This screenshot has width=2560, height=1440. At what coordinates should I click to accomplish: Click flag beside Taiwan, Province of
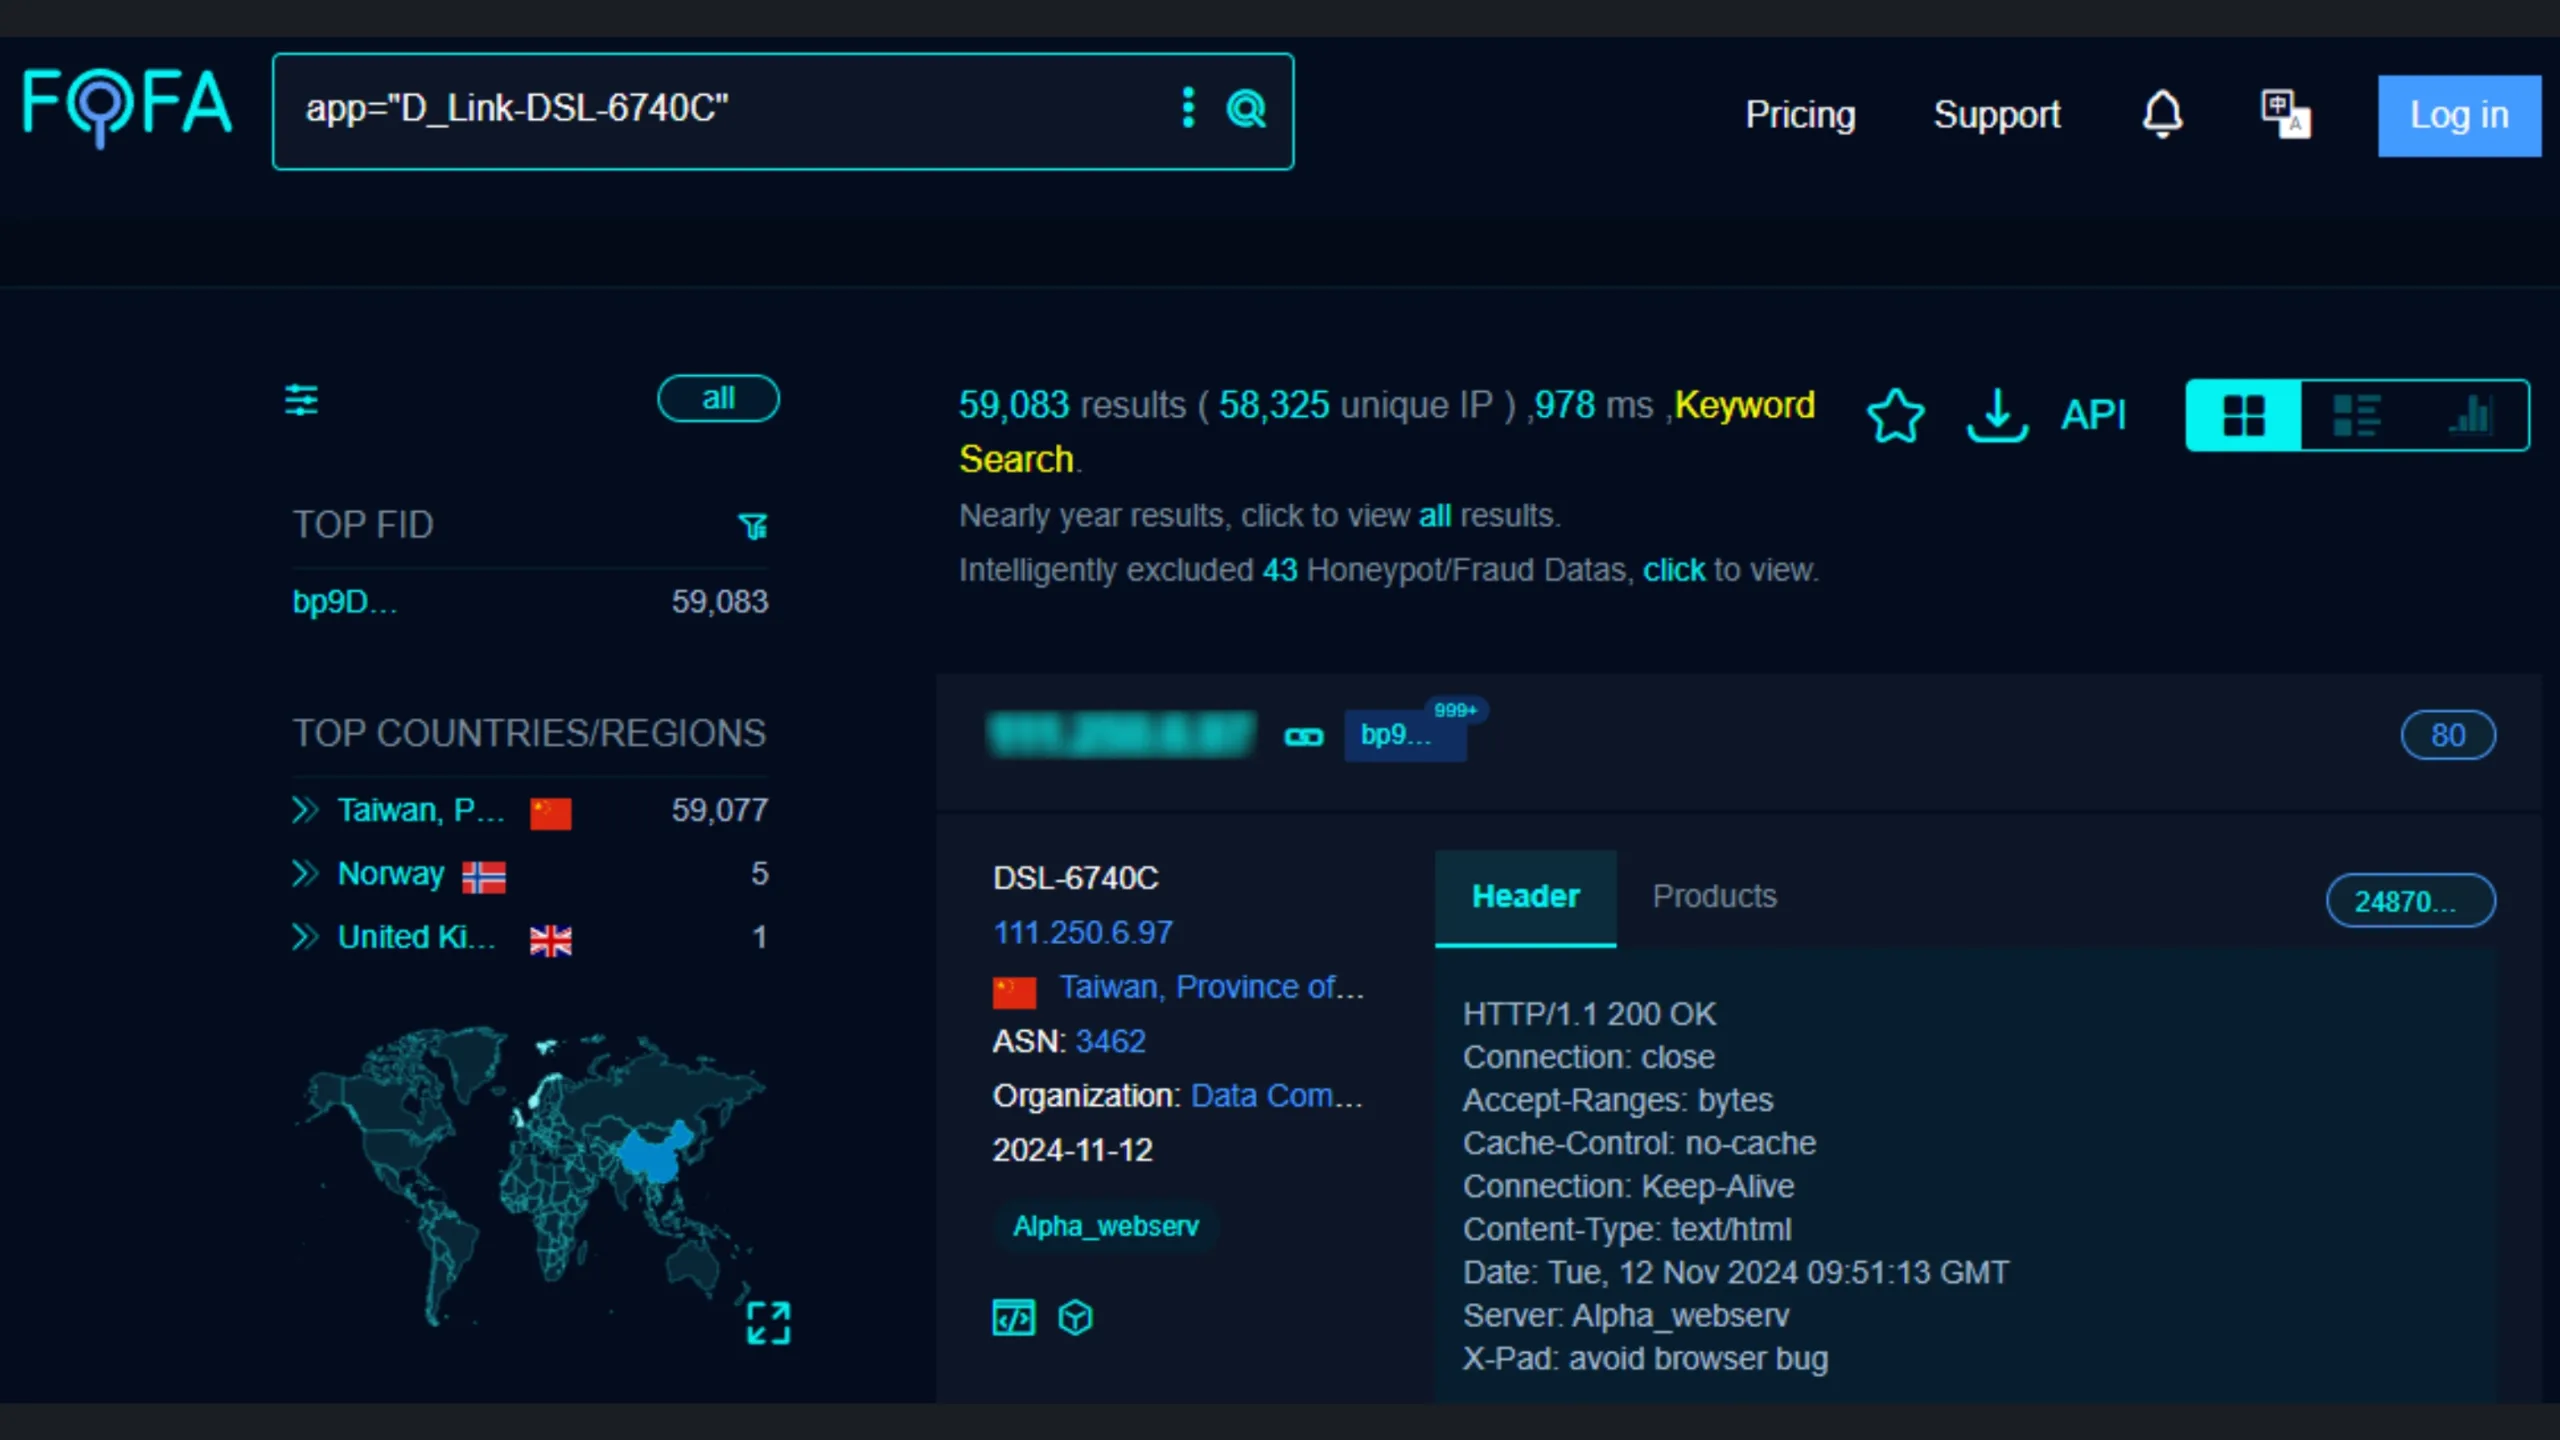point(1014,991)
